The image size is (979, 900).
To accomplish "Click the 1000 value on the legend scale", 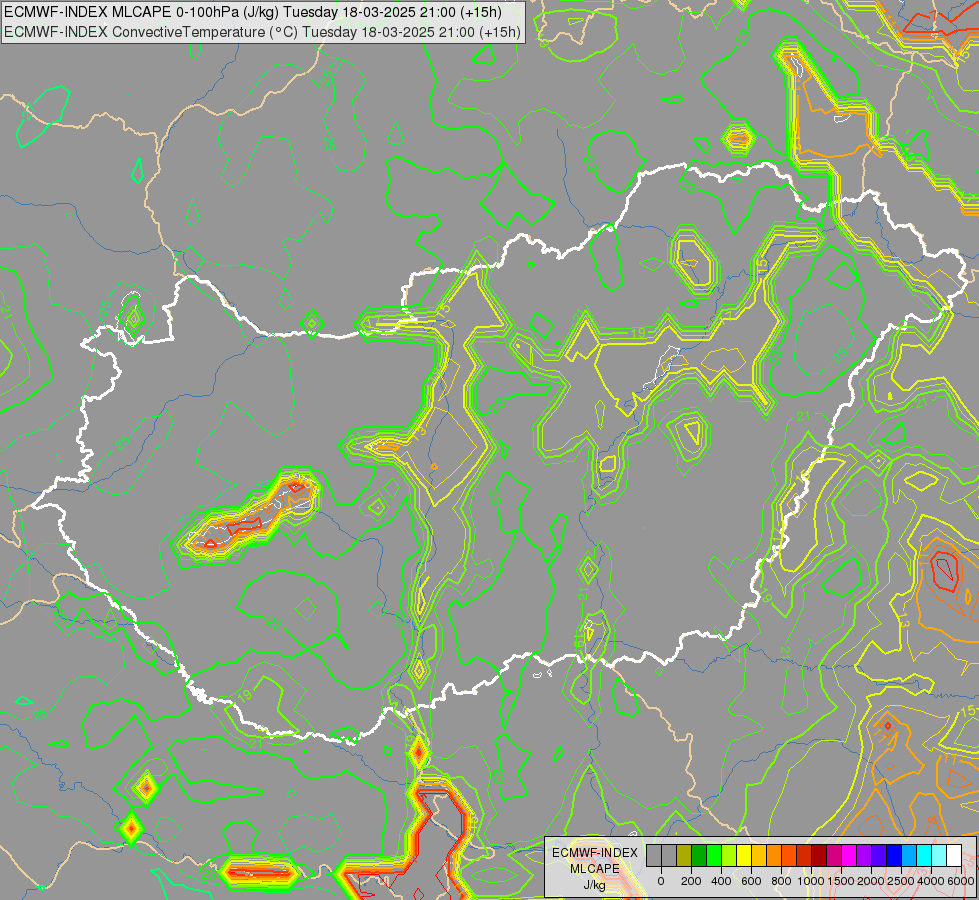I will pos(811,881).
